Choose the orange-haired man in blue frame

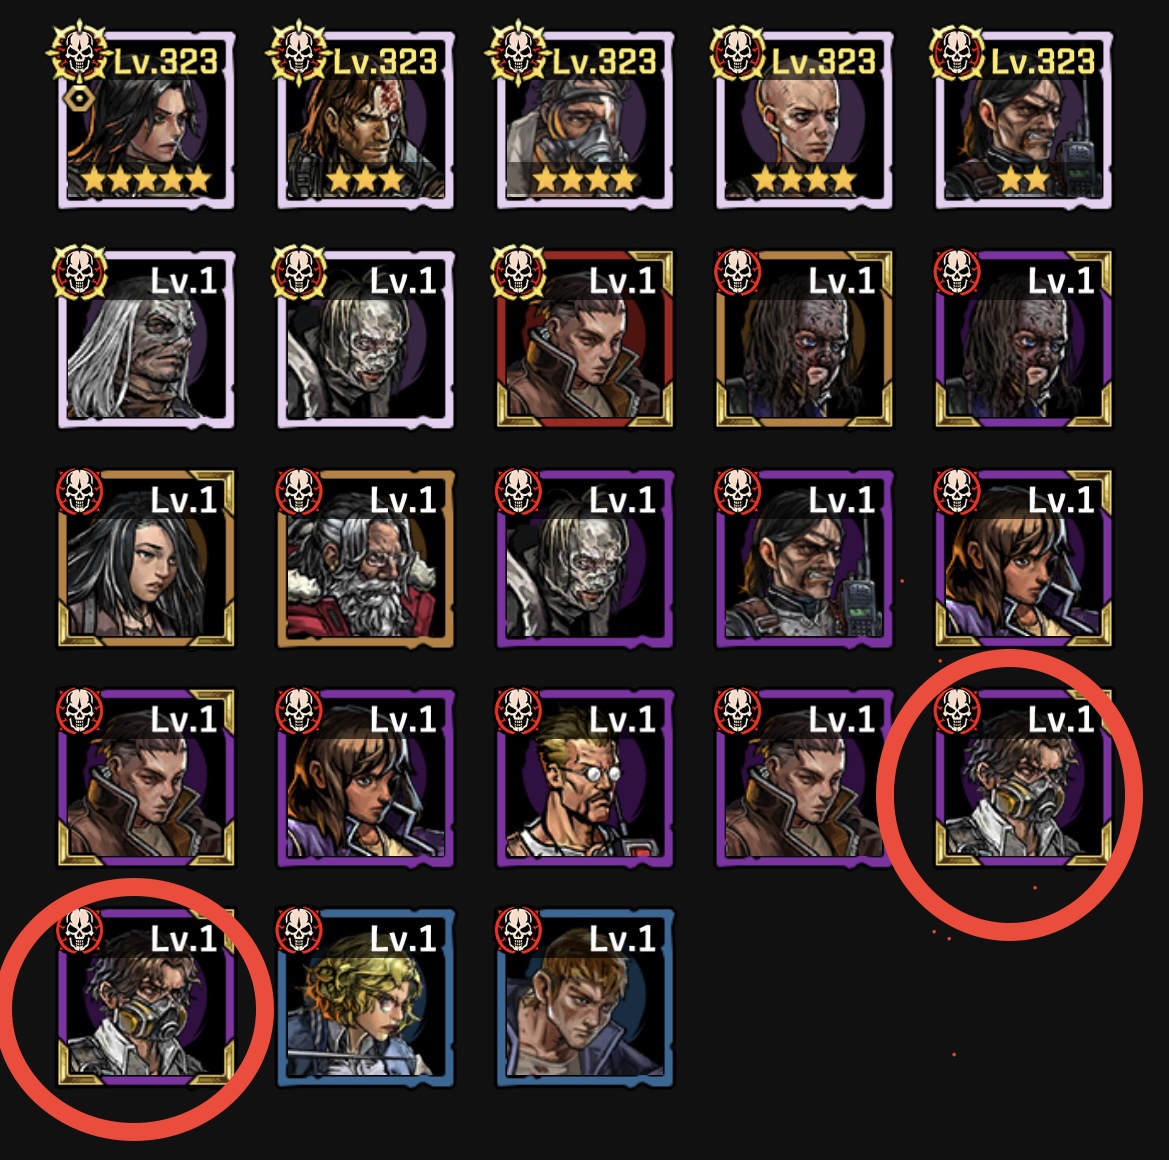click(584, 997)
